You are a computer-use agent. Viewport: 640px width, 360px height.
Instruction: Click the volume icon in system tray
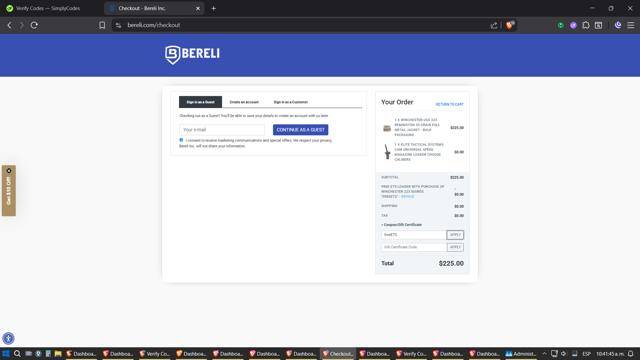(564, 353)
